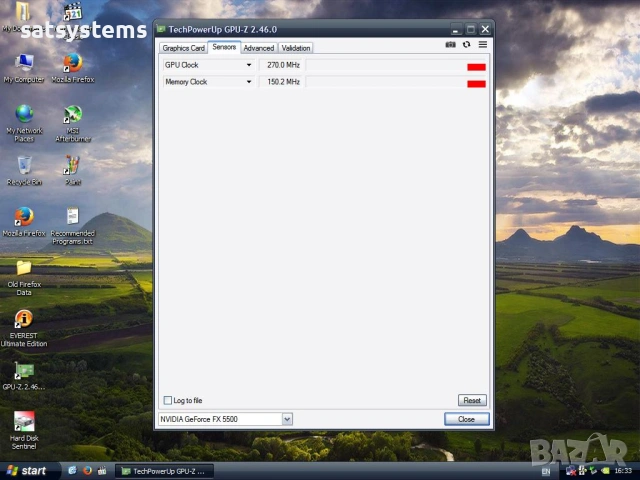Click the 270.0 MHz GPU Clock value
The width and height of the screenshot is (640, 480).
[x=283, y=65]
